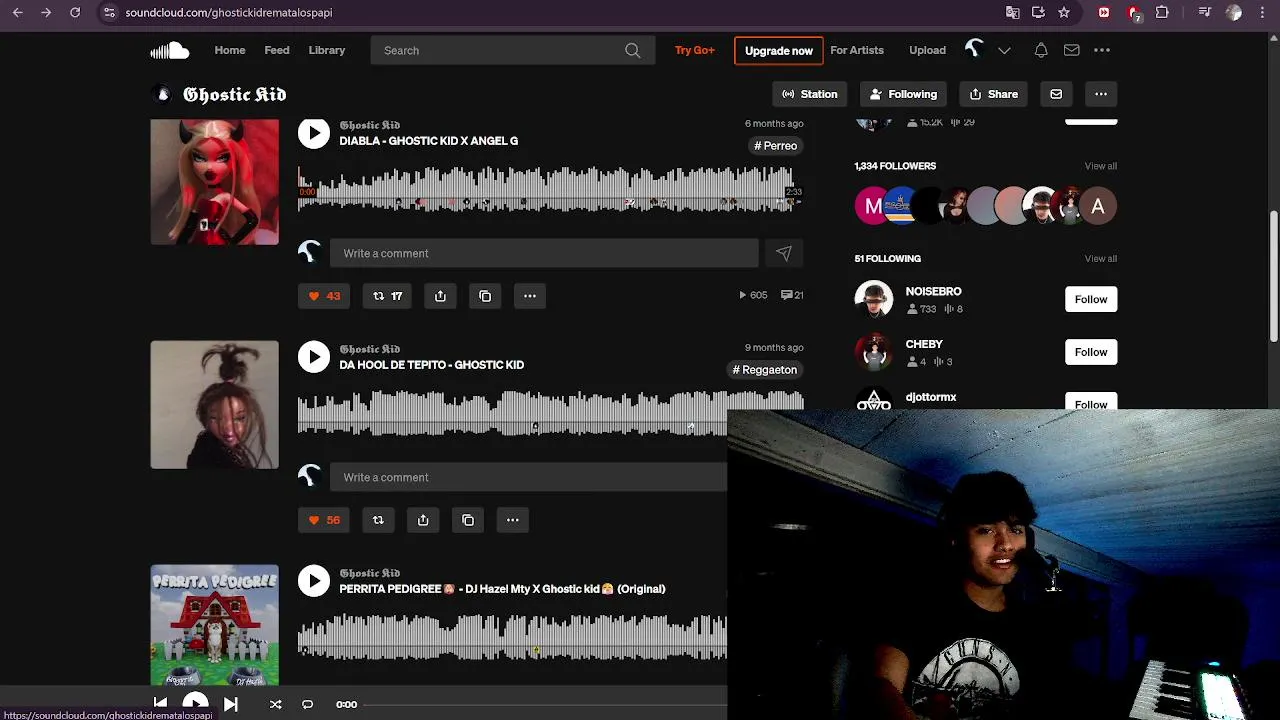Open the Reggaeton tag

tap(765, 370)
